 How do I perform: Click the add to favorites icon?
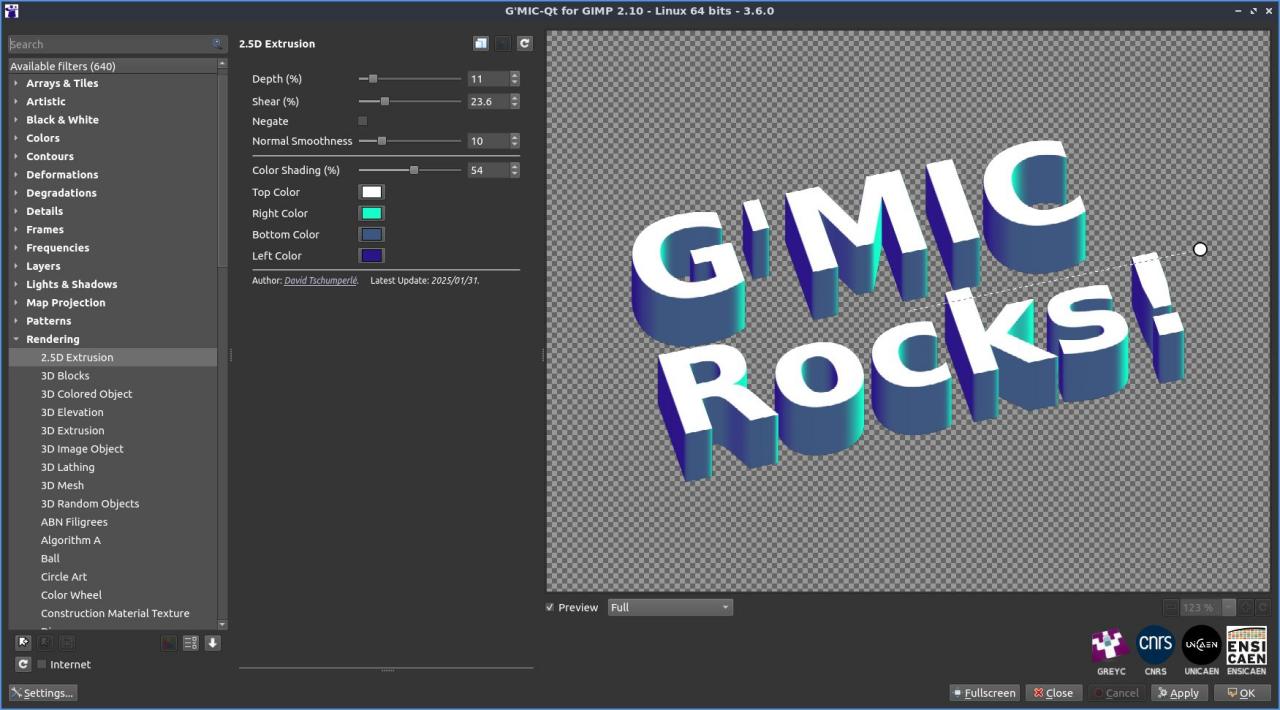23,643
